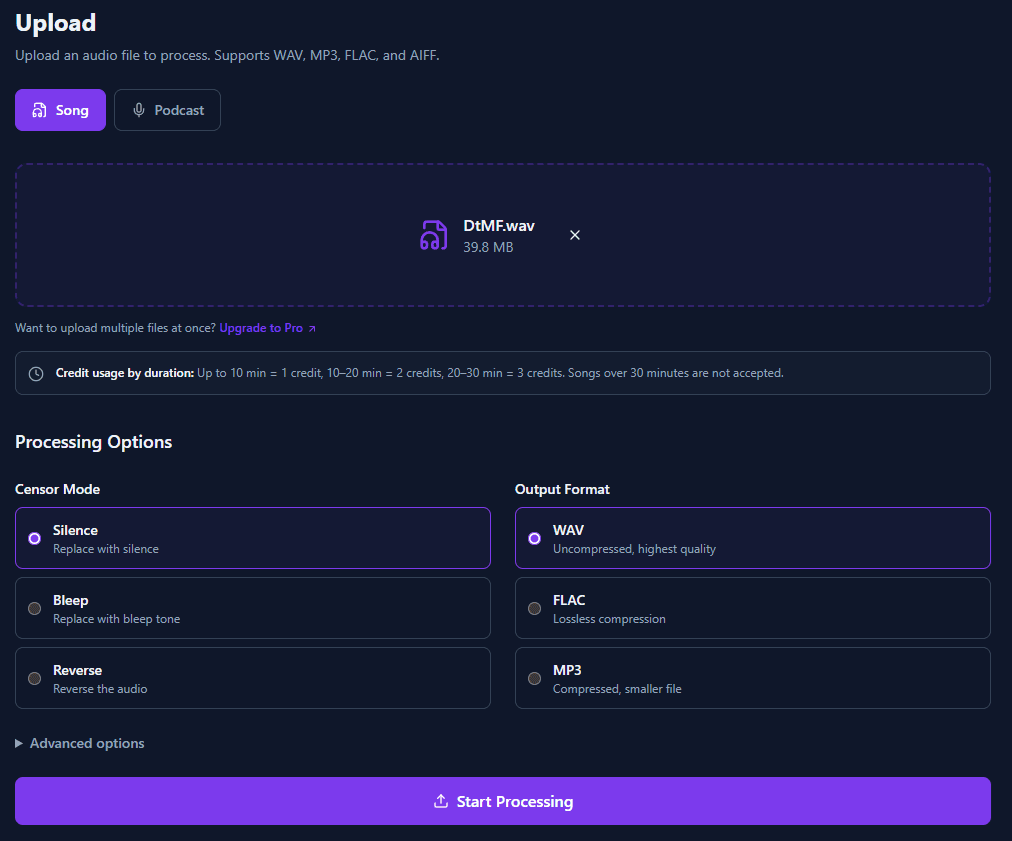Choose FLAC as output format
Viewport: 1012px width, 841px height.
[x=752, y=607]
